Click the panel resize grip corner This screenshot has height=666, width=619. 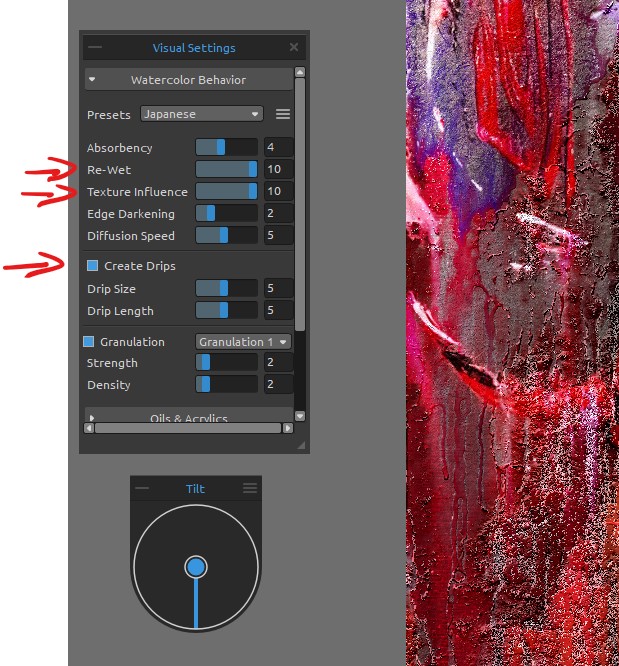coord(301,445)
